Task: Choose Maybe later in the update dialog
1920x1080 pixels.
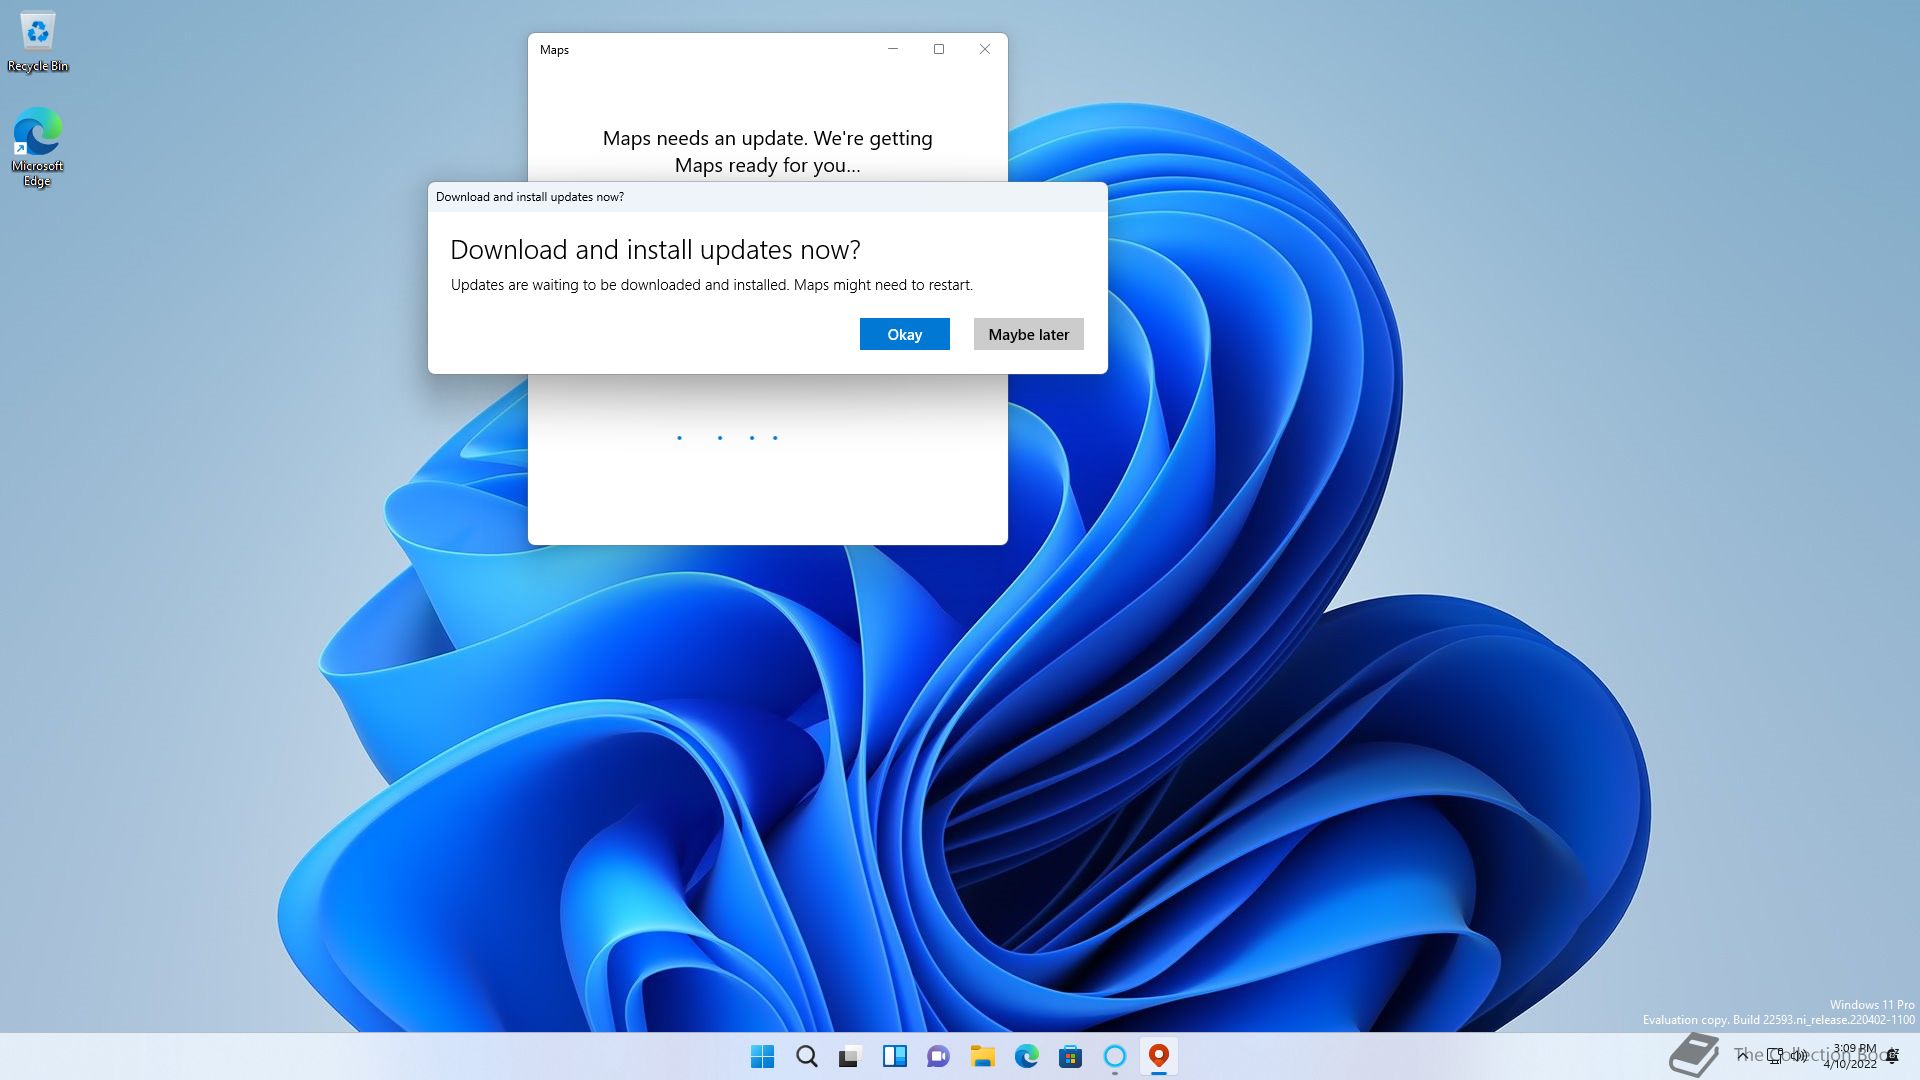Action: 1028,334
